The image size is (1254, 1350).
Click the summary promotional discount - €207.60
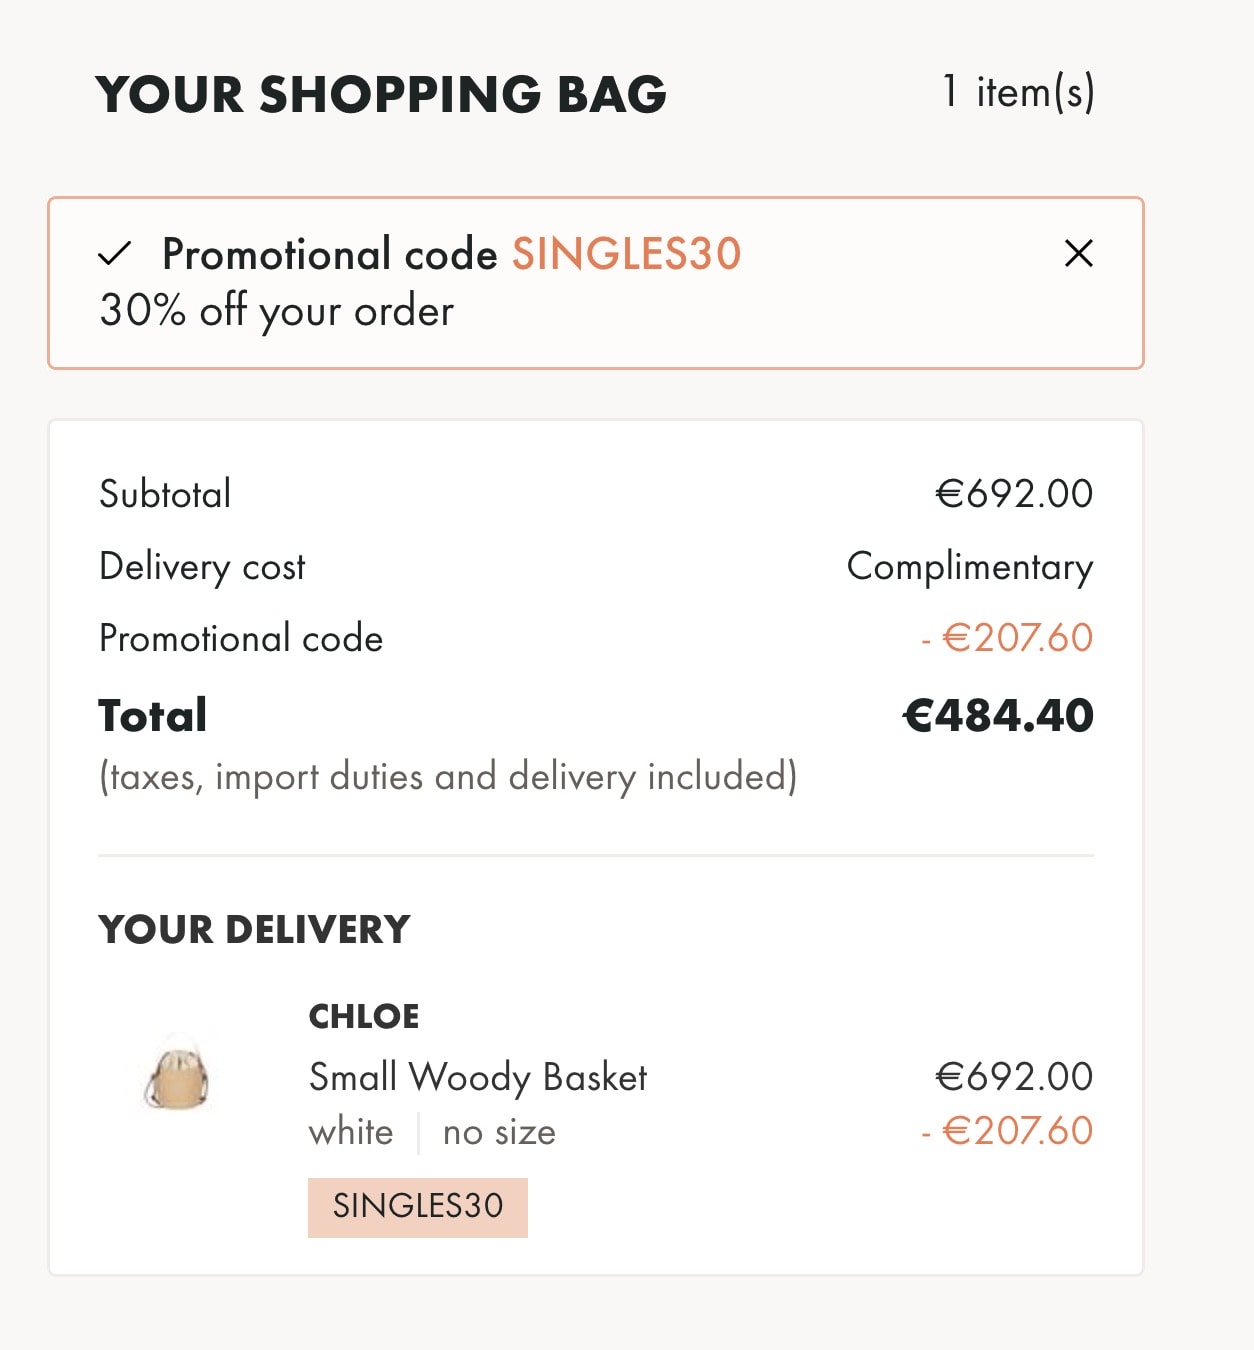pos(1008,638)
